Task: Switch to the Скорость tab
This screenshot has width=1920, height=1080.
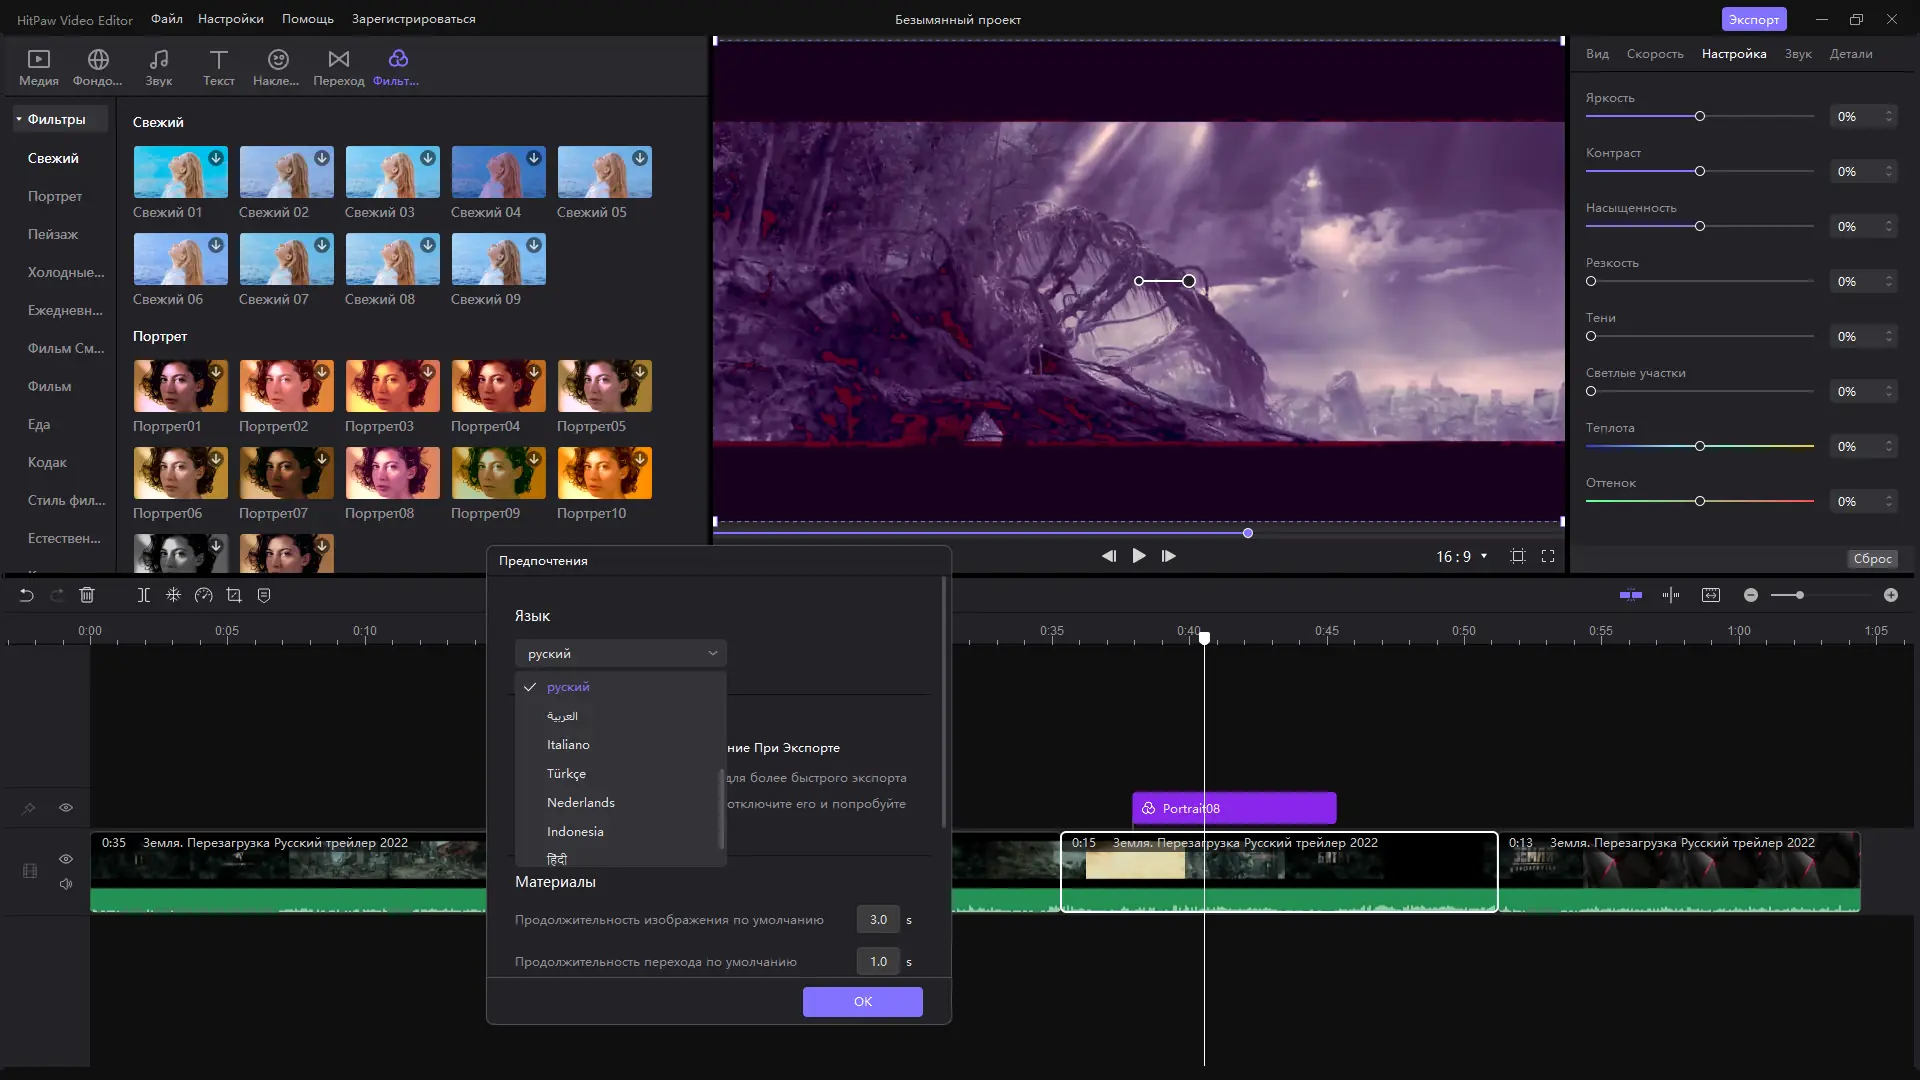Action: (x=1654, y=54)
